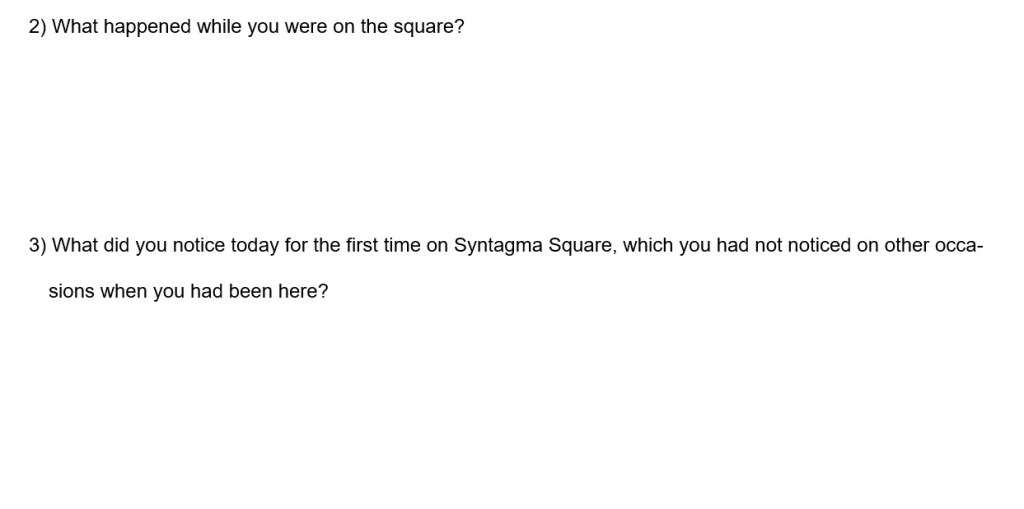
Task: Click the word "while" in question 2
Action: pyautogui.click(x=218, y=27)
